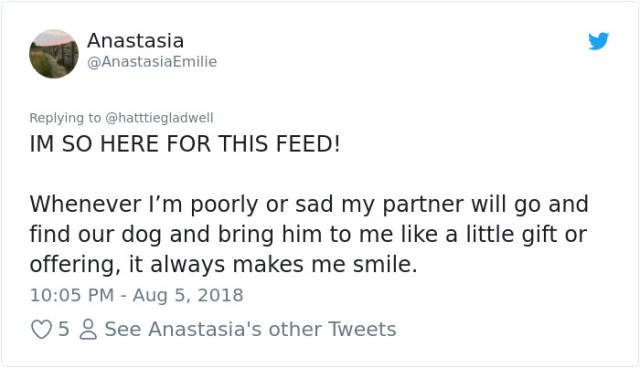640x368 pixels.
Task: Open See Anastasia's other Tweets
Action: [x=250, y=329]
